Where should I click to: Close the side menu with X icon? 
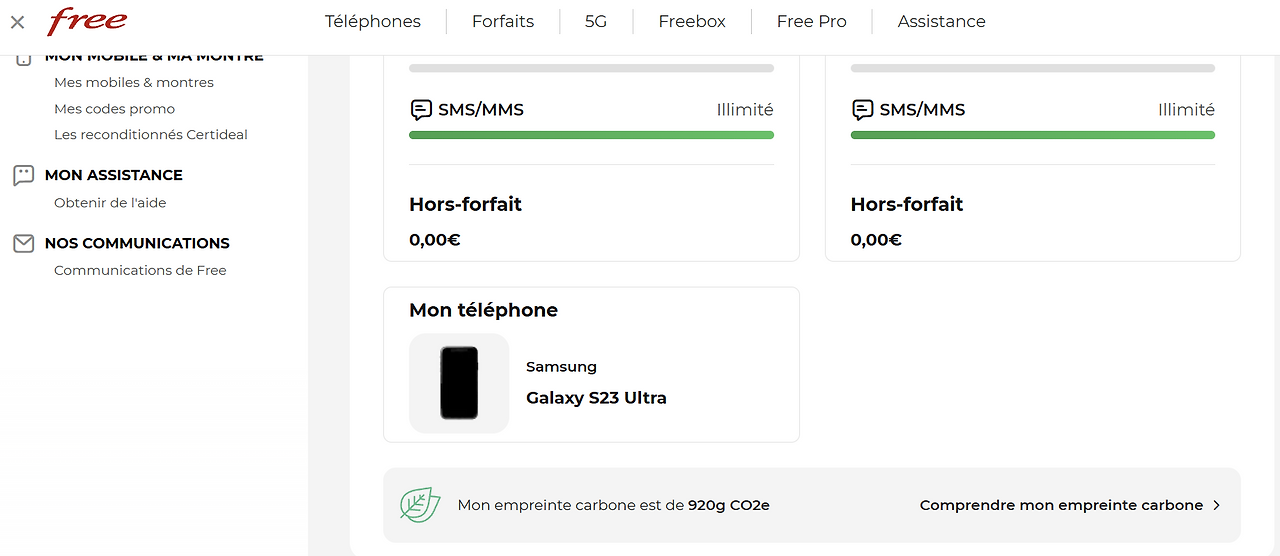17,21
